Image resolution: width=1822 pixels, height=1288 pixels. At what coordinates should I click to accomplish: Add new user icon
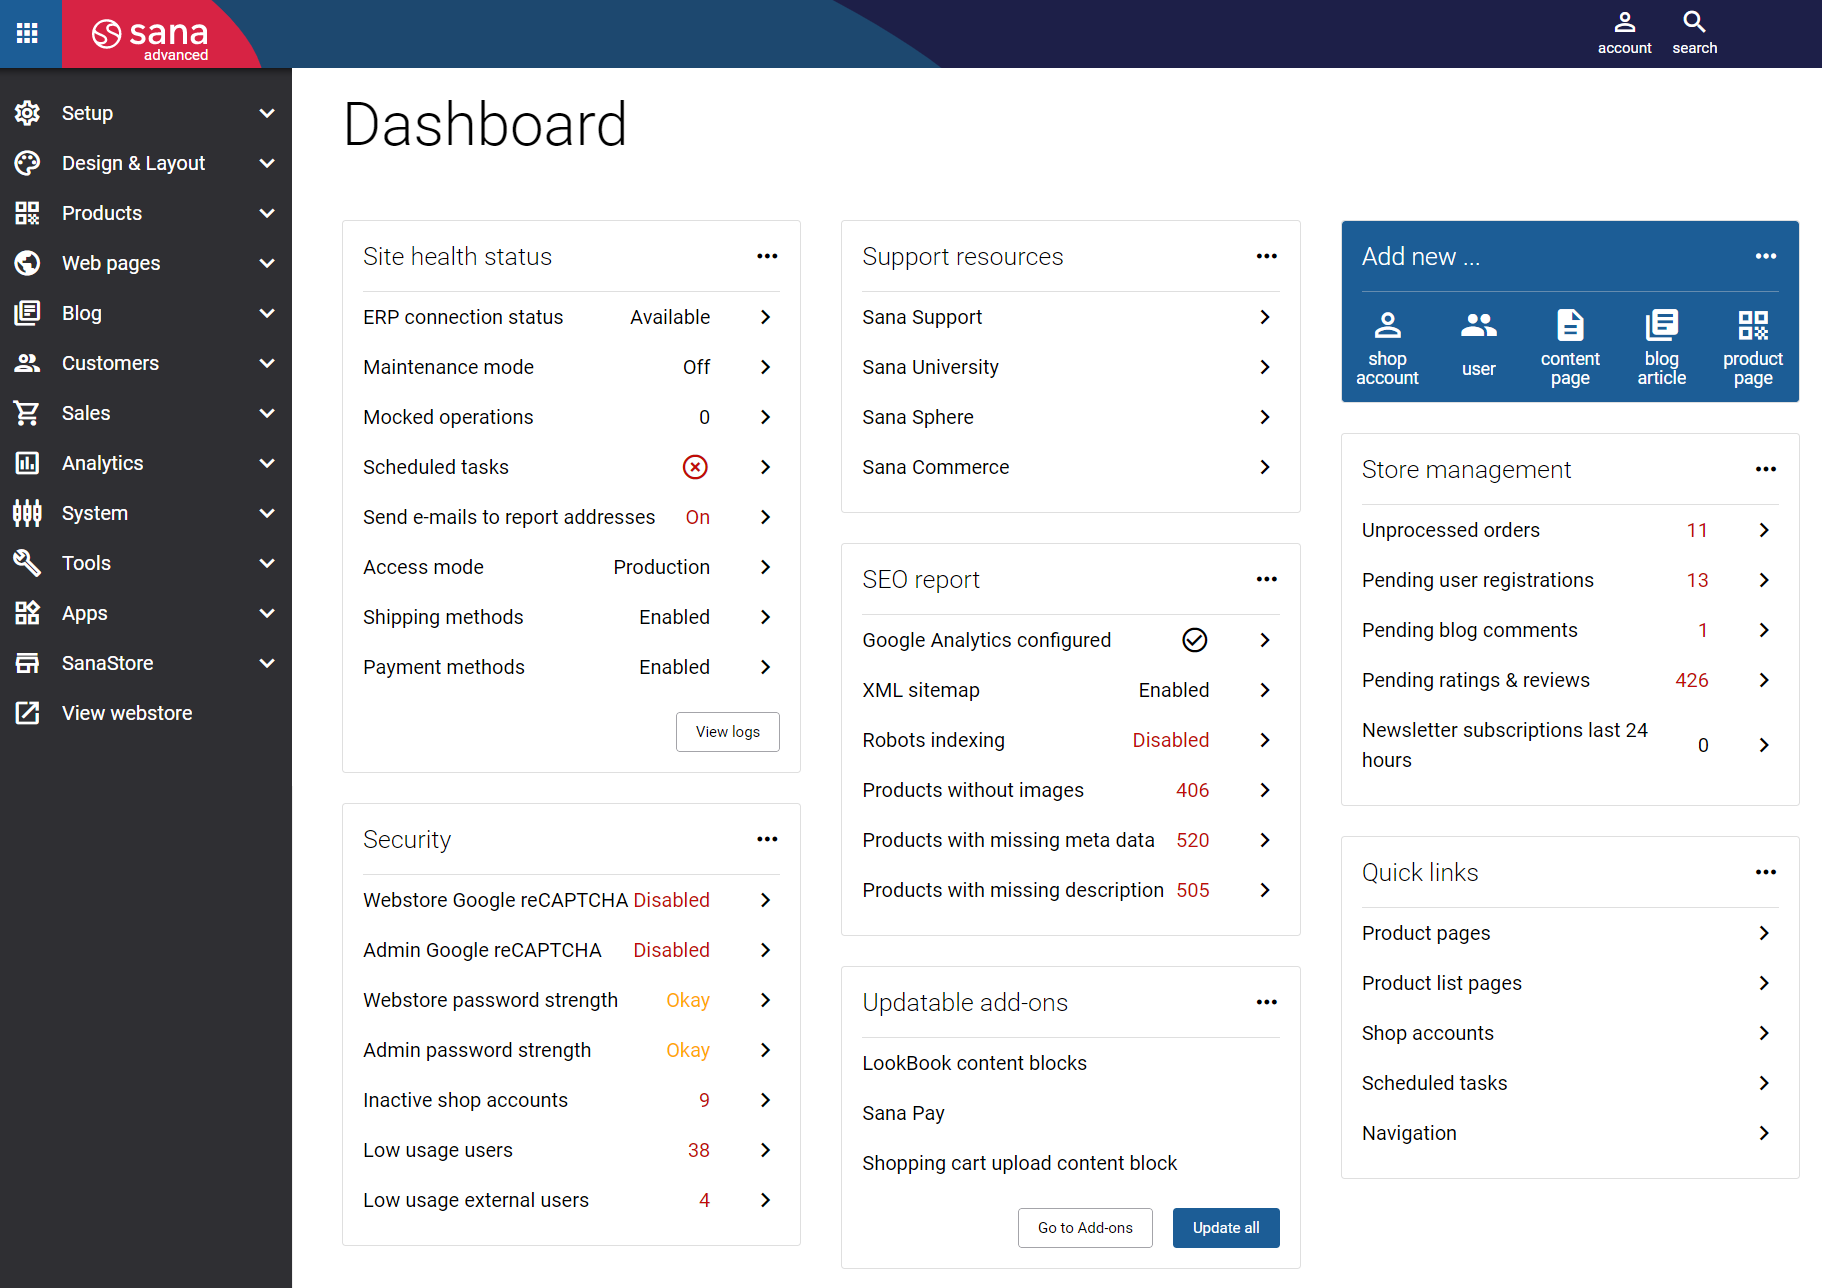pos(1479,325)
